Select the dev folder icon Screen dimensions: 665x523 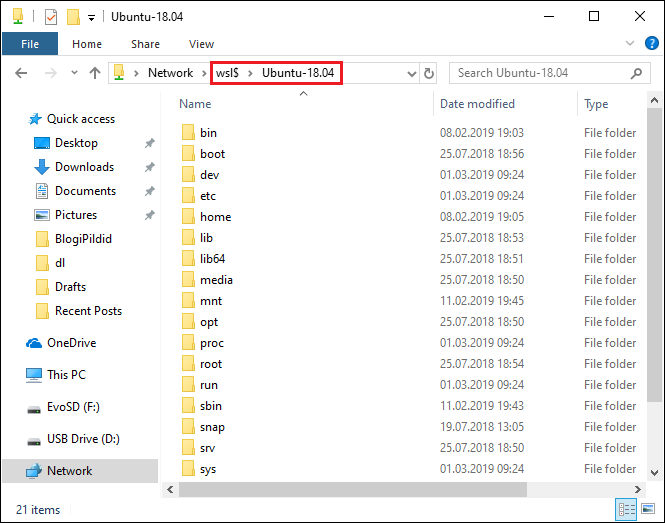pos(188,174)
